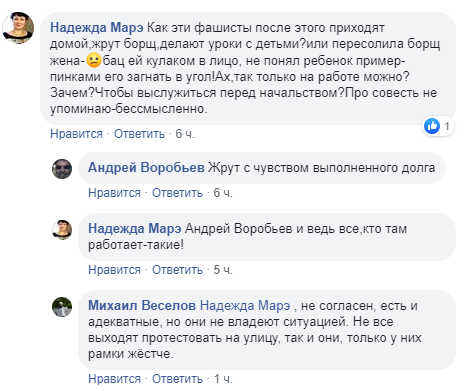Screen dimensions: 469x391
Task: Like the top comment via Нравится
Action: pyautogui.click(x=76, y=134)
